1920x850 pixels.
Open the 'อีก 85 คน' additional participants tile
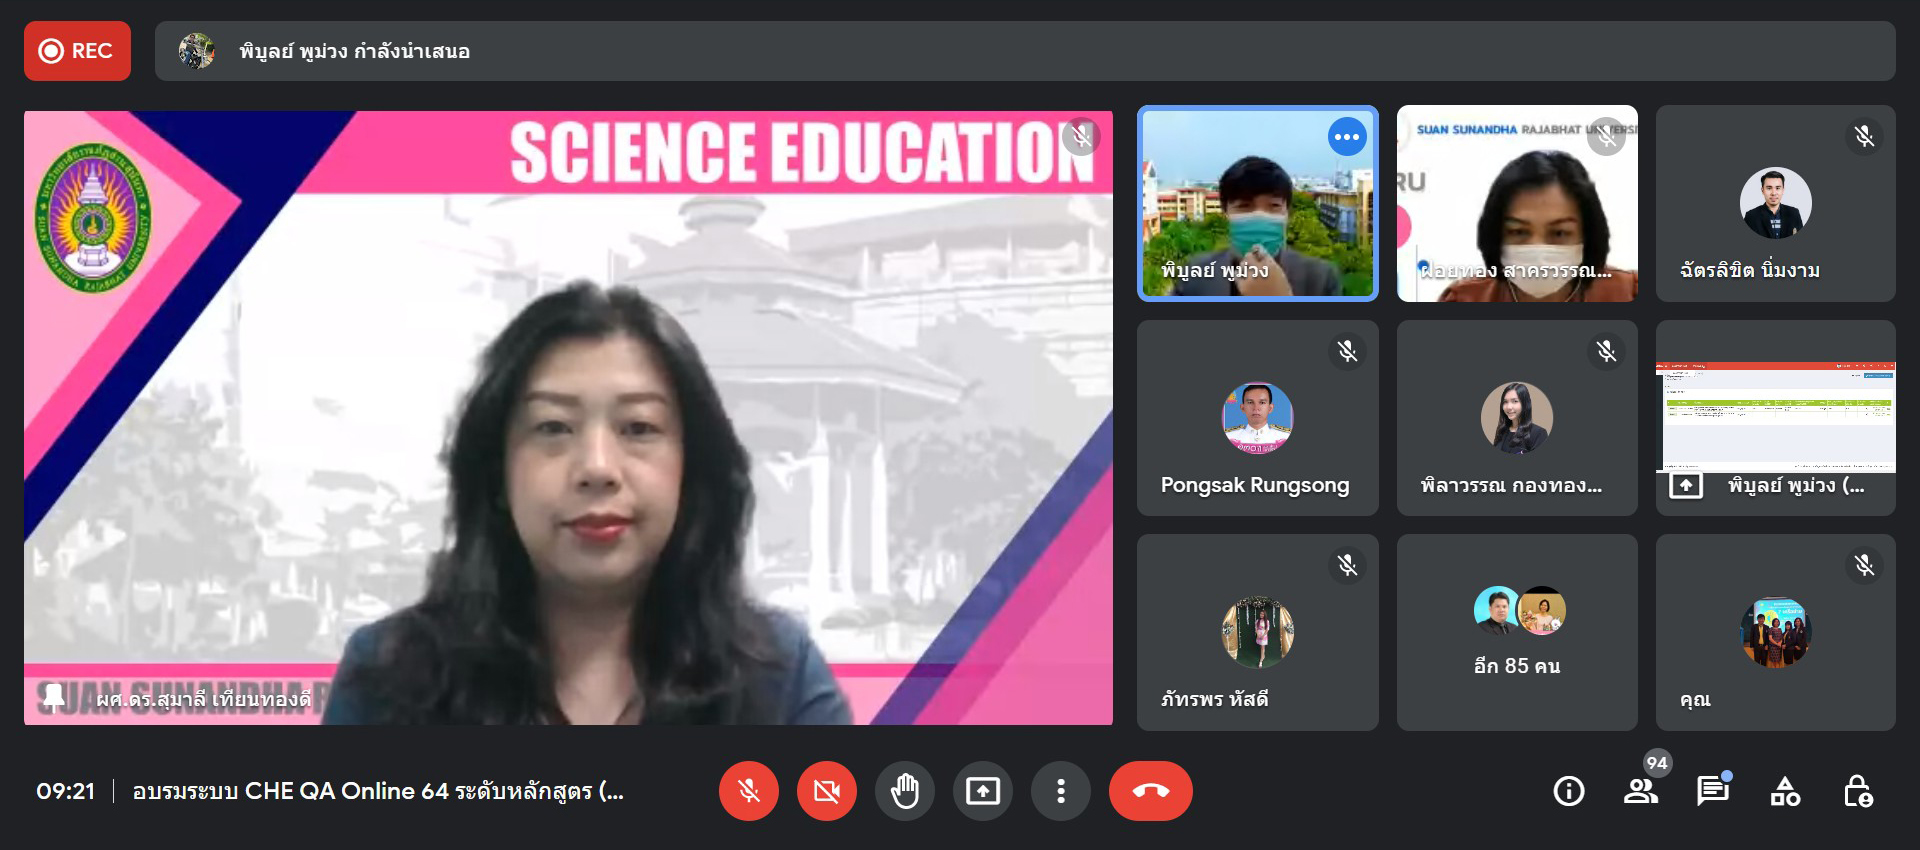click(1516, 632)
